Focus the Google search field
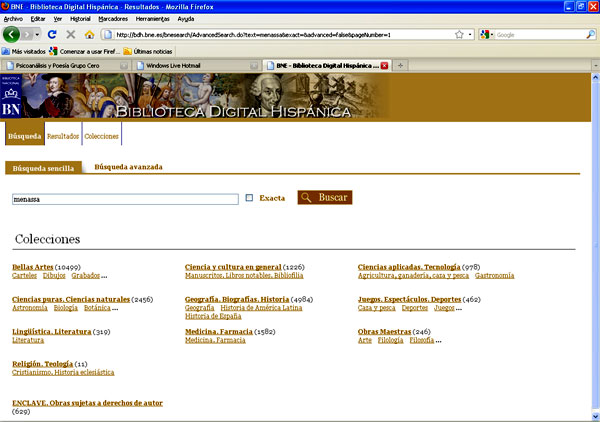 540,35
